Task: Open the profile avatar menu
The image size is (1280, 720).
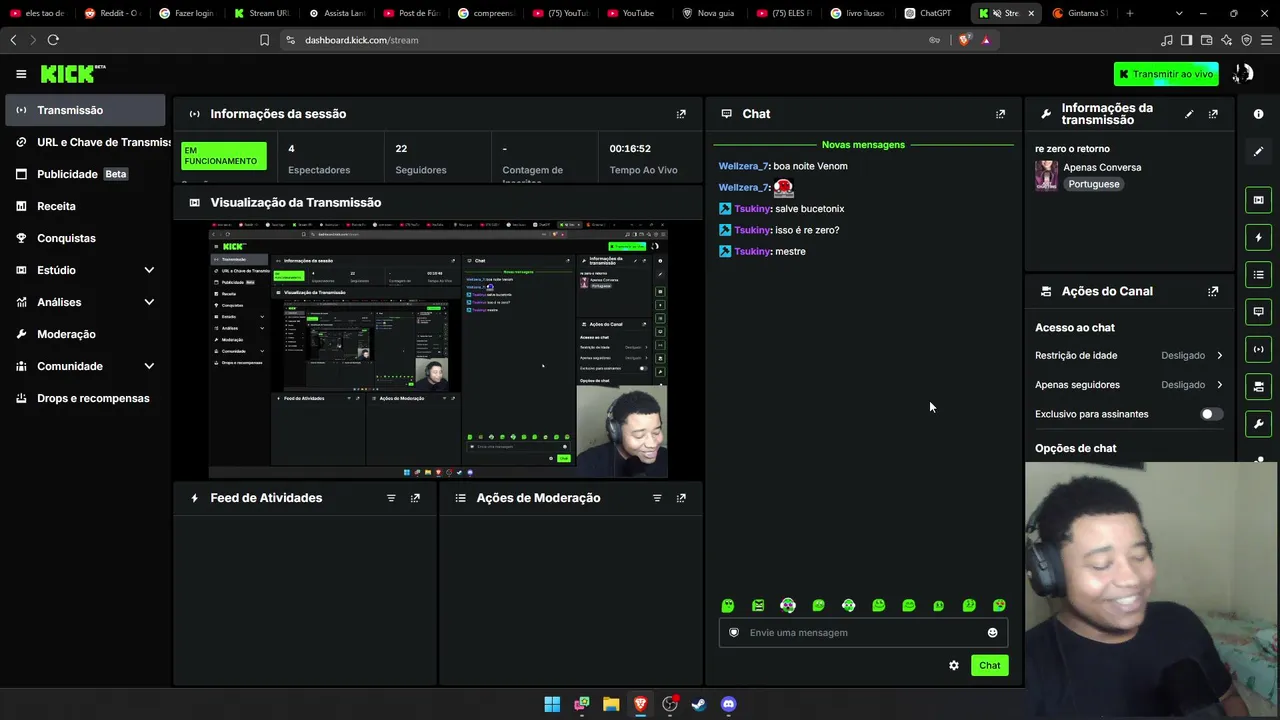Action: point(1243,74)
